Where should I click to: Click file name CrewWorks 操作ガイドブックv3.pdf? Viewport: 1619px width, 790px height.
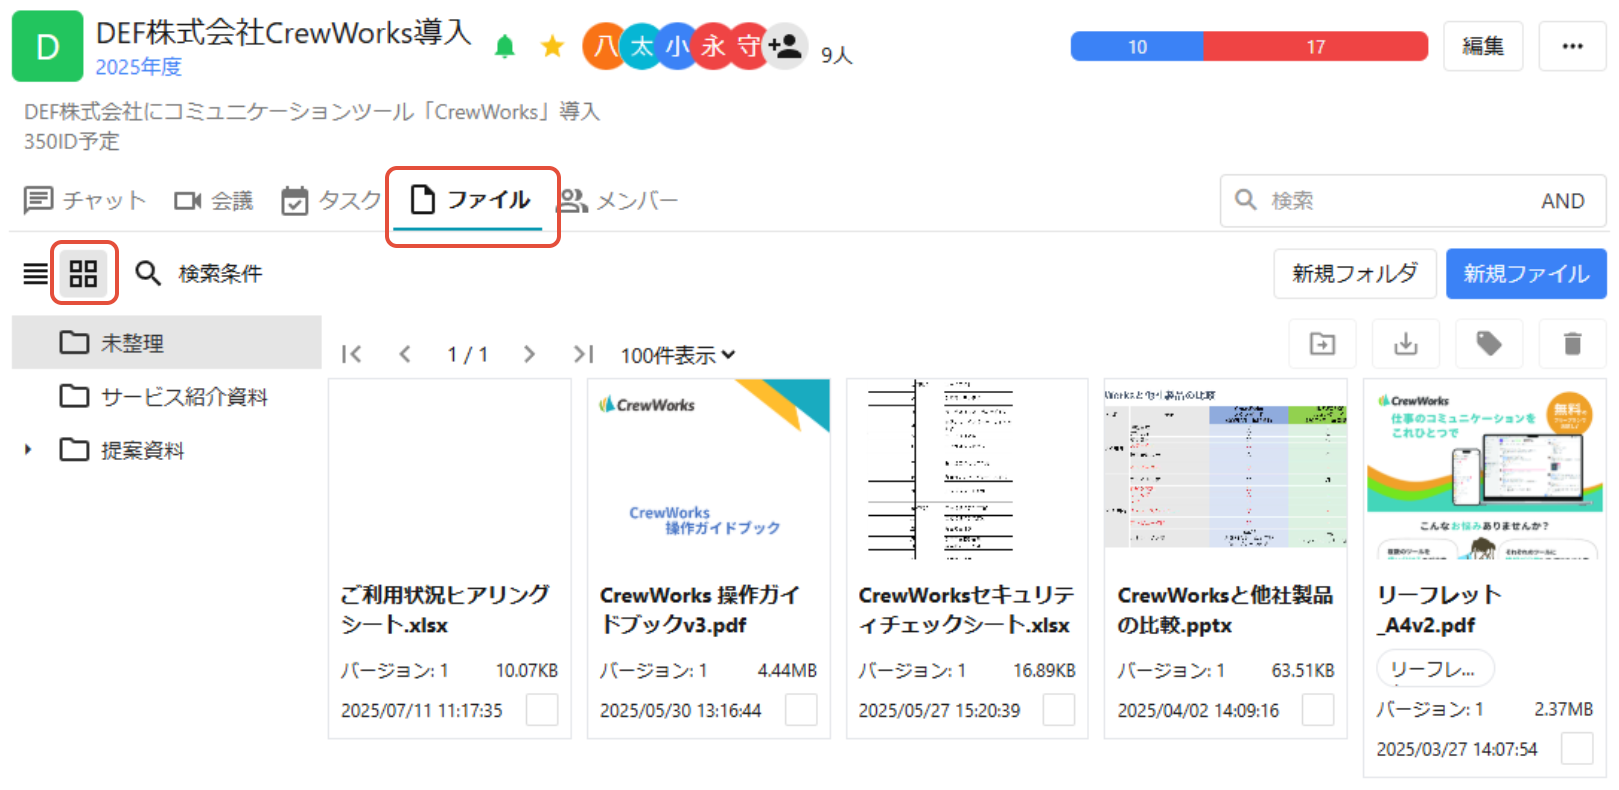pyautogui.click(x=699, y=610)
